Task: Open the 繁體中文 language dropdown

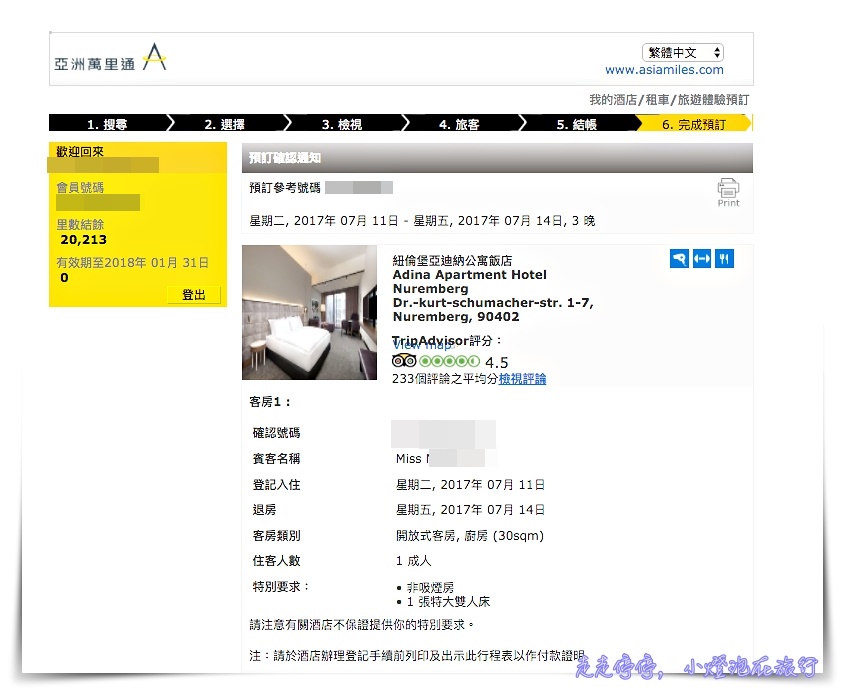Action: coord(683,52)
